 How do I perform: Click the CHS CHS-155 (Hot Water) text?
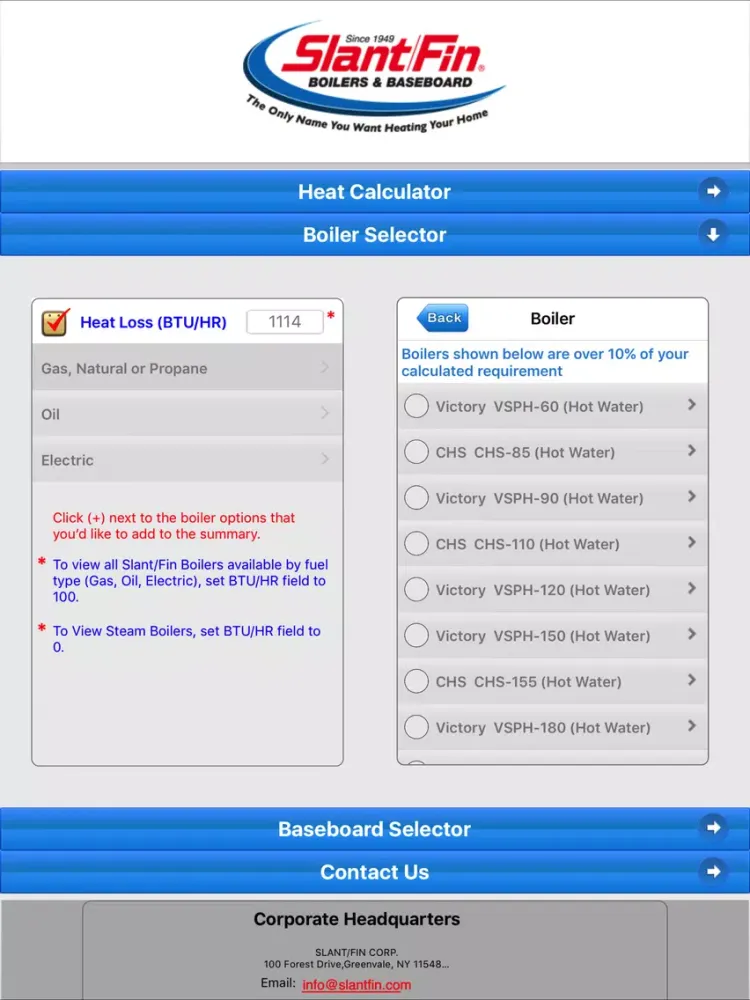(x=528, y=682)
